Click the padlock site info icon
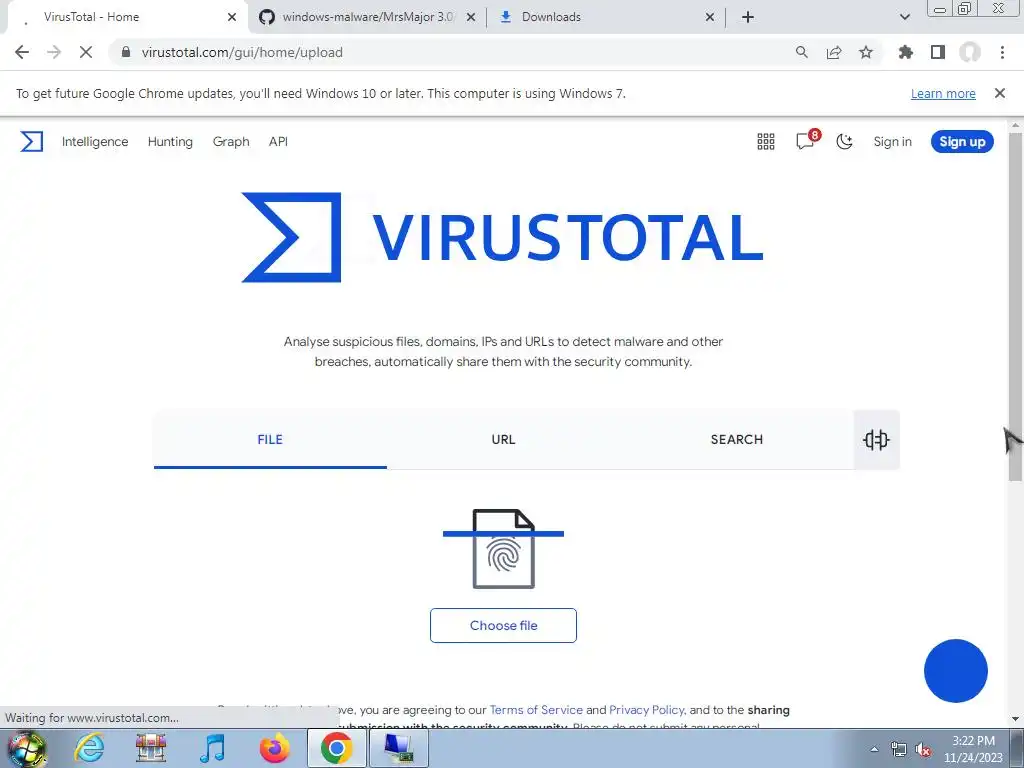Screen dimensions: 1024x768 click(126, 52)
